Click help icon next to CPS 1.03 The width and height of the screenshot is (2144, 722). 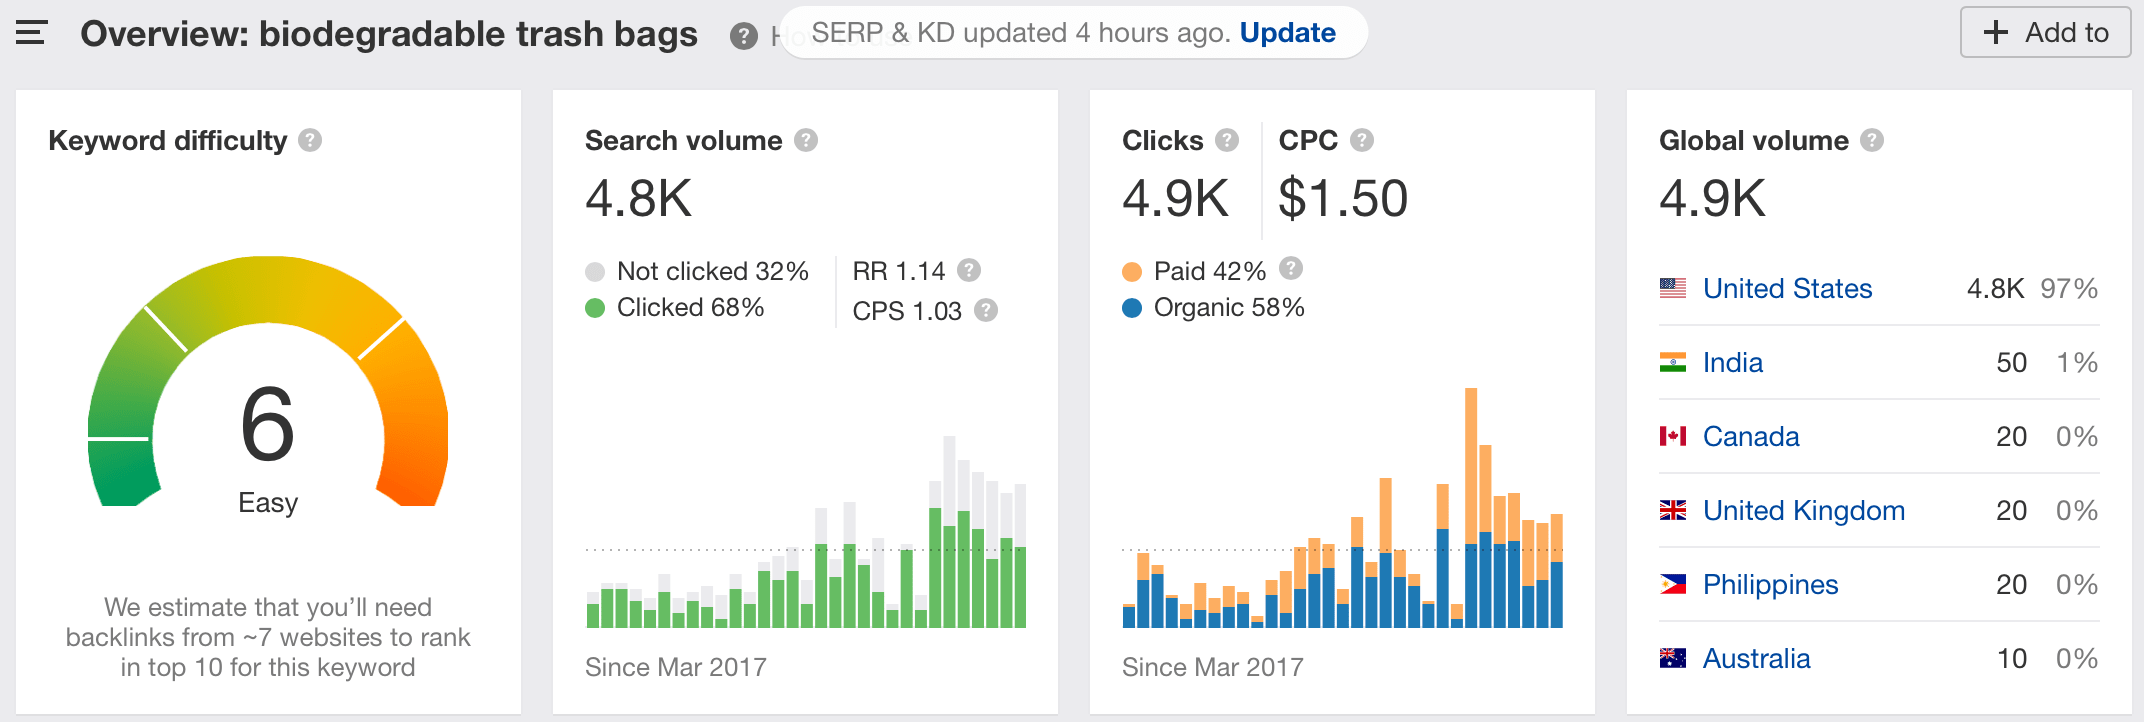[986, 310]
